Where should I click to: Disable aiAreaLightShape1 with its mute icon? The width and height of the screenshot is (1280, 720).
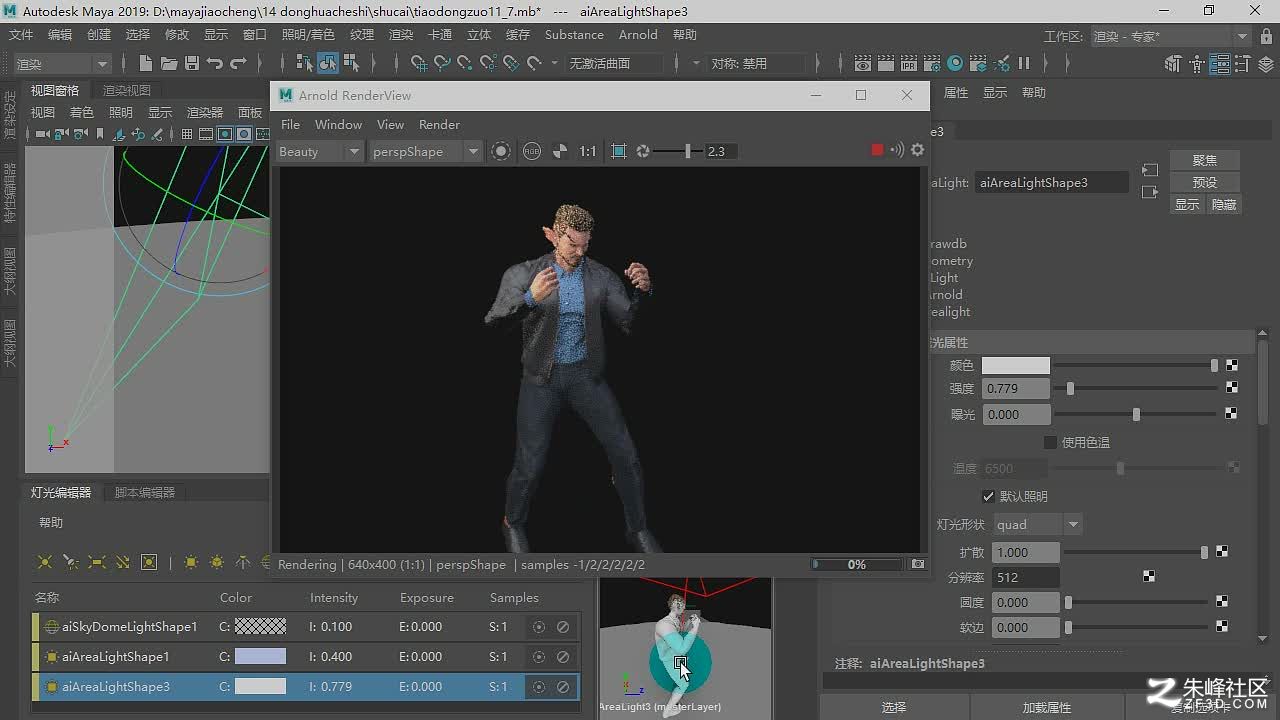pos(563,657)
